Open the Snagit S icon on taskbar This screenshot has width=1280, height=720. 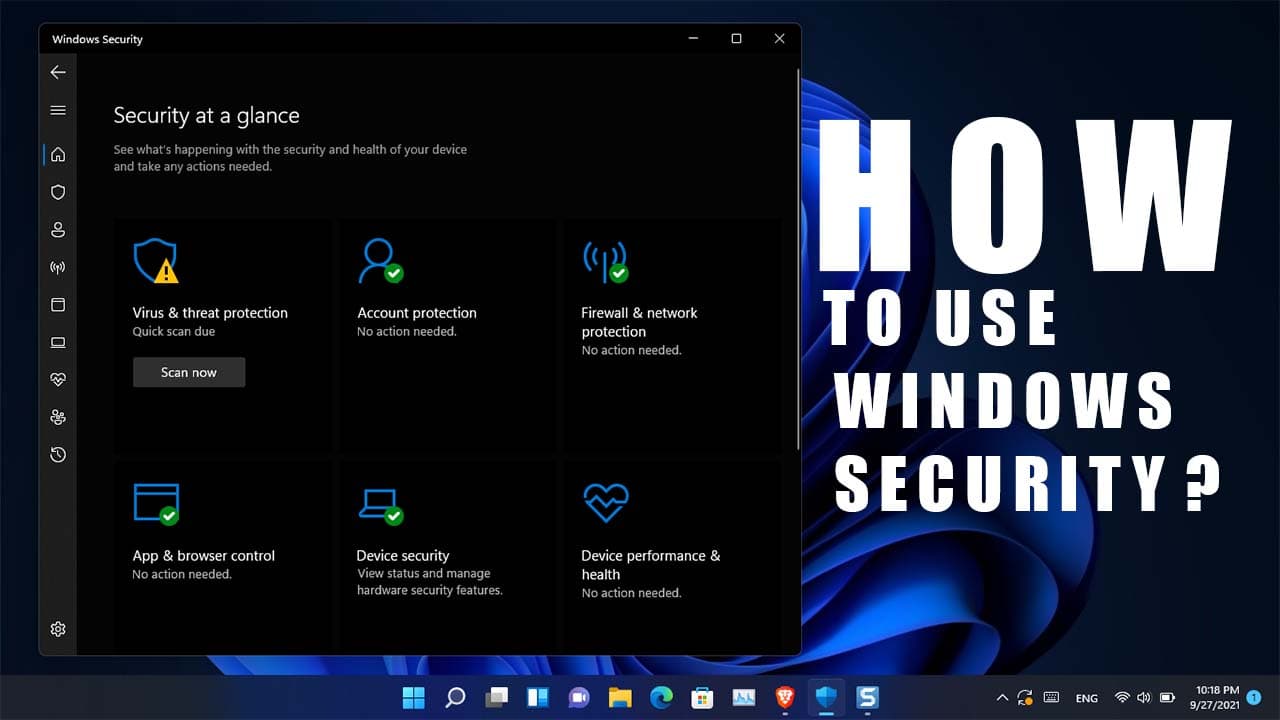pyautogui.click(x=867, y=697)
